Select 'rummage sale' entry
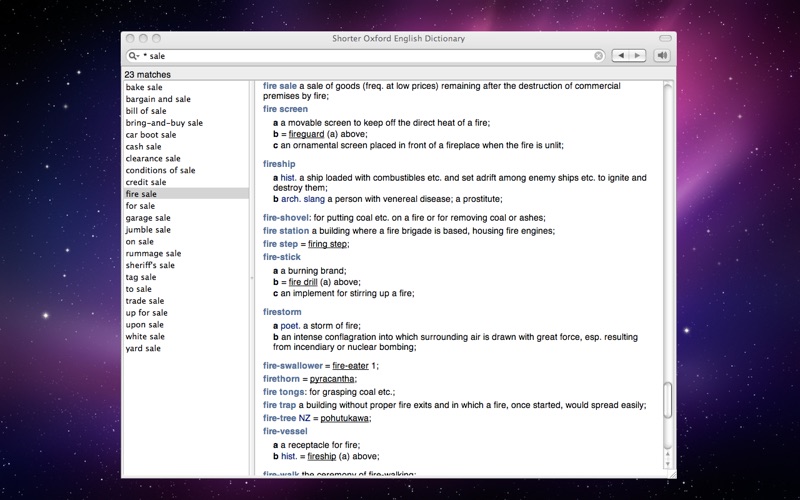Image resolution: width=800 pixels, height=500 pixels. coord(186,253)
